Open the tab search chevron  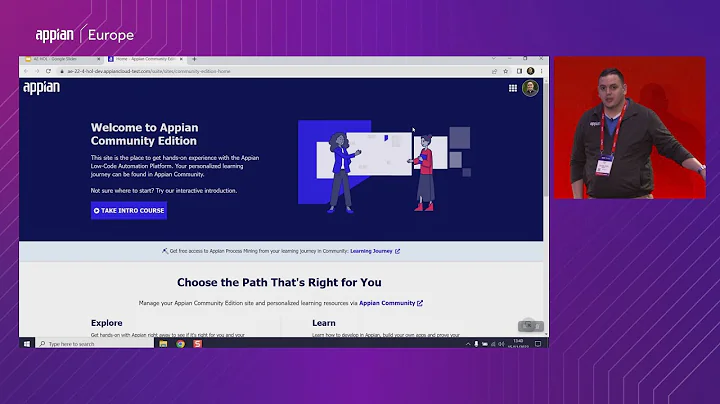[x=494, y=59]
